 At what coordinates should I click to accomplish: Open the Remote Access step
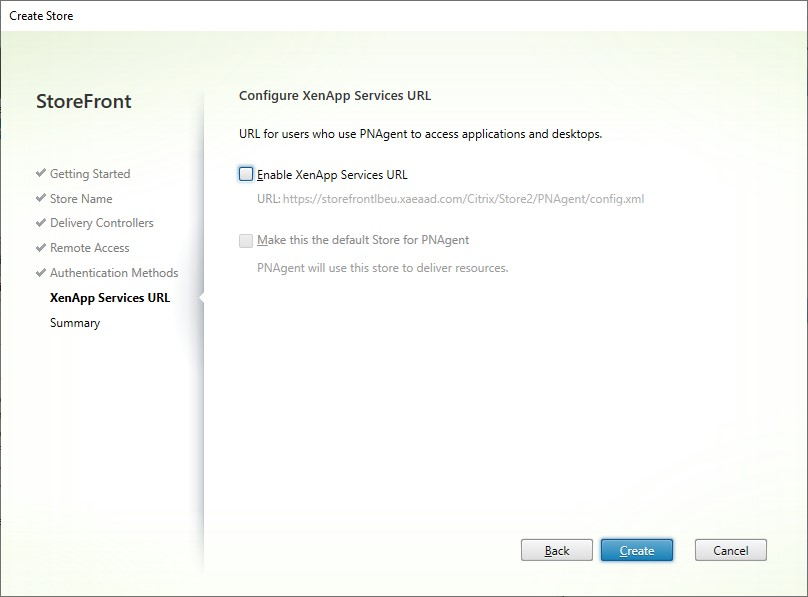pos(90,248)
